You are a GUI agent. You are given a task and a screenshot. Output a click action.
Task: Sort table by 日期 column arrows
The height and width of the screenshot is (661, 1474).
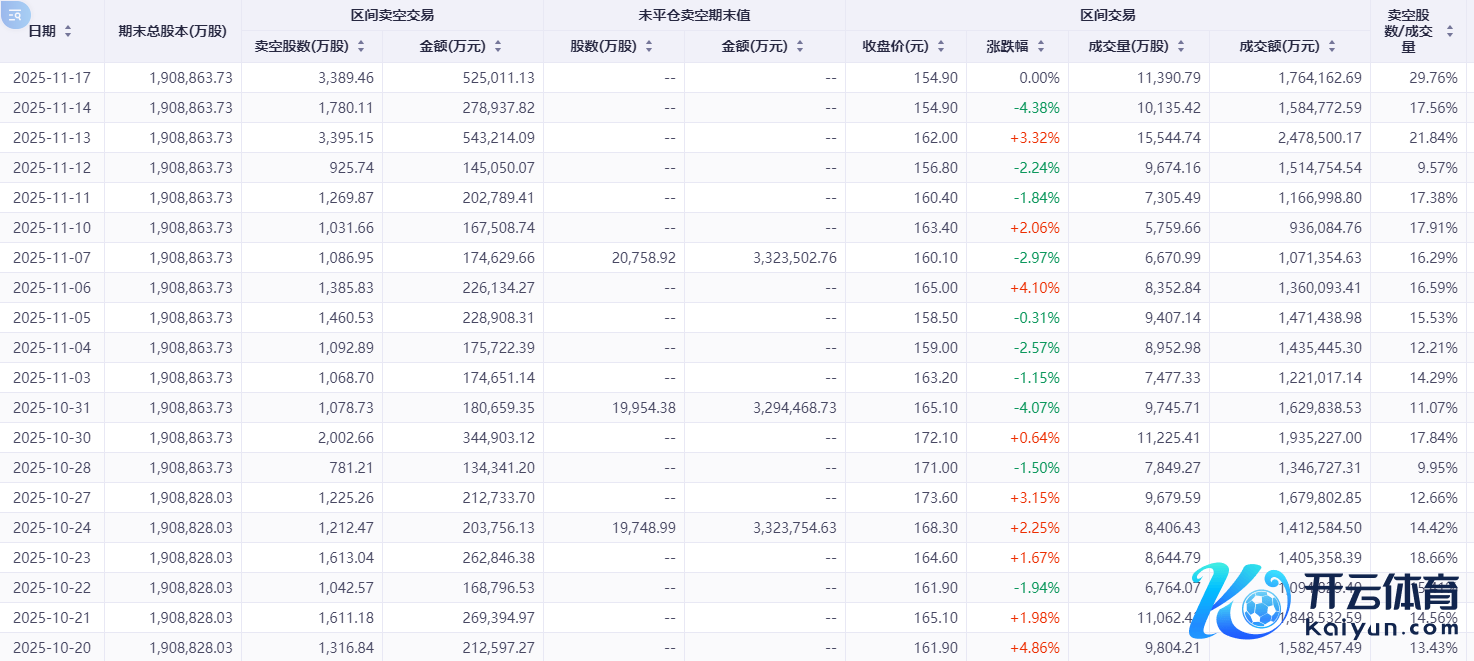[68, 31]
